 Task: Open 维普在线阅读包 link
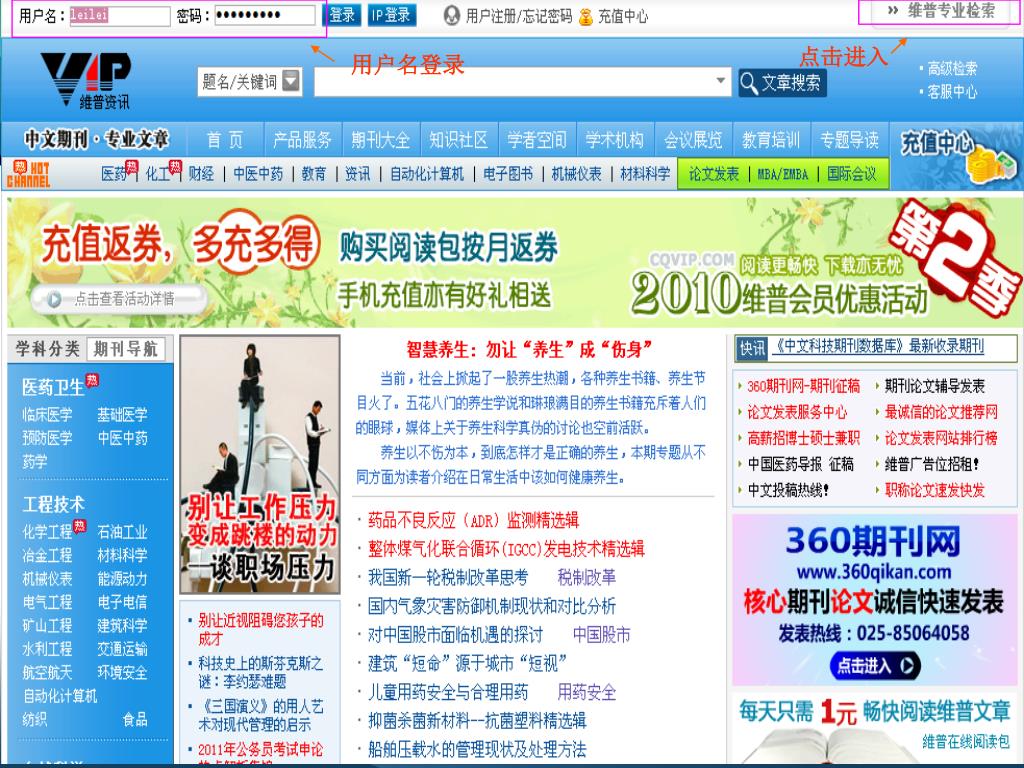click(x=966, y=741)
